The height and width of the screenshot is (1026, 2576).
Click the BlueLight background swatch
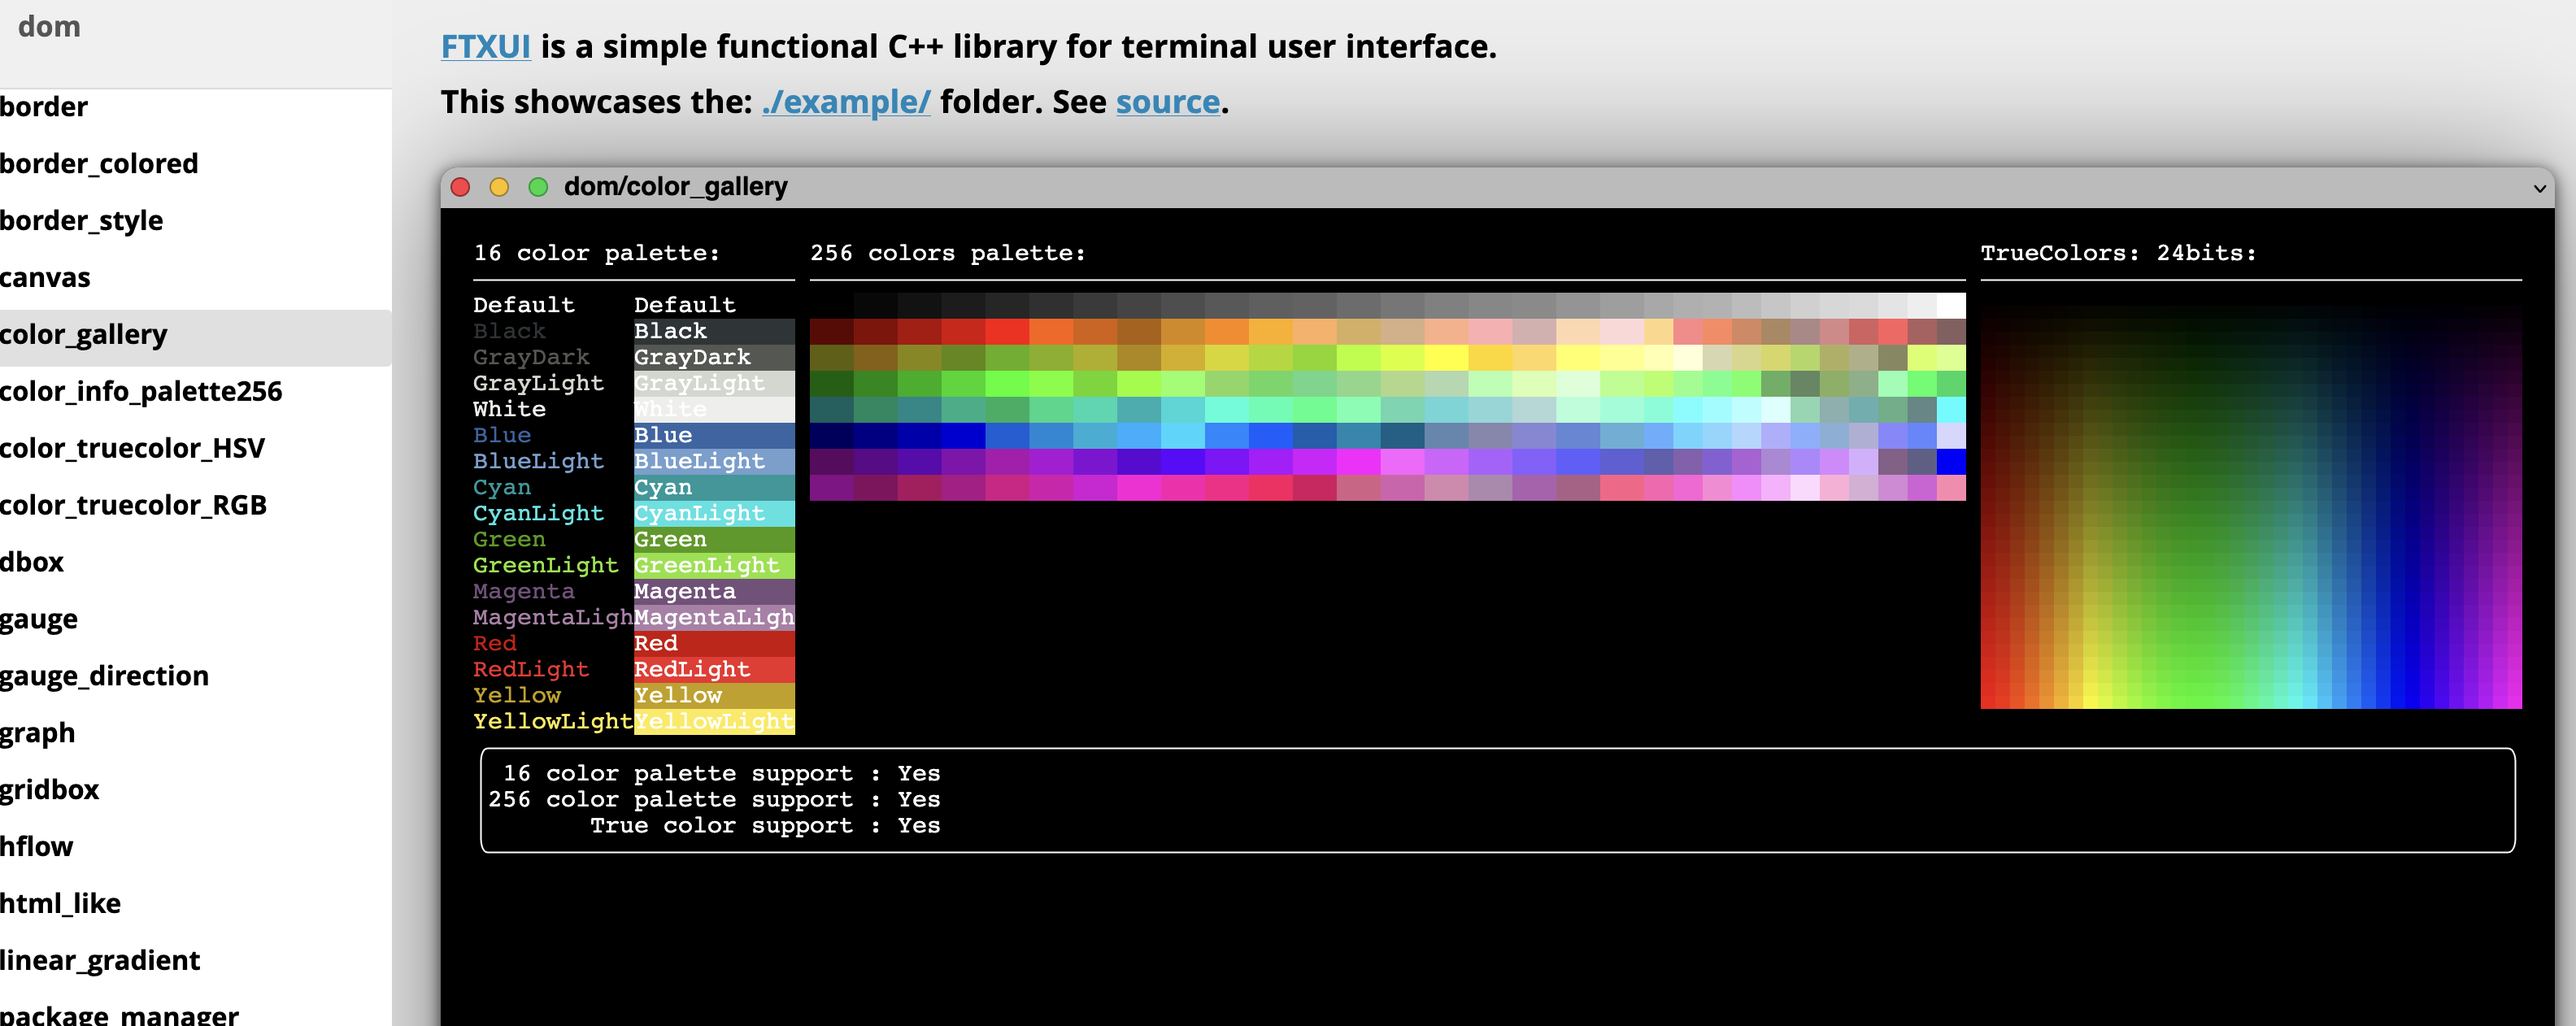714,461
